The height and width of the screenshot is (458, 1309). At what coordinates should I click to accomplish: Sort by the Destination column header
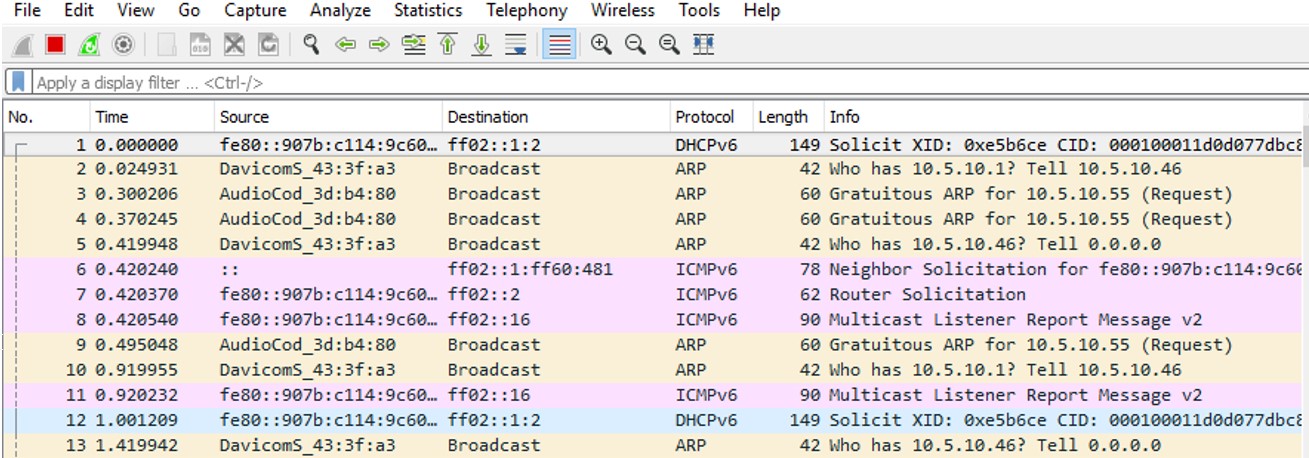pyautogui.click(x=556, y=117)
